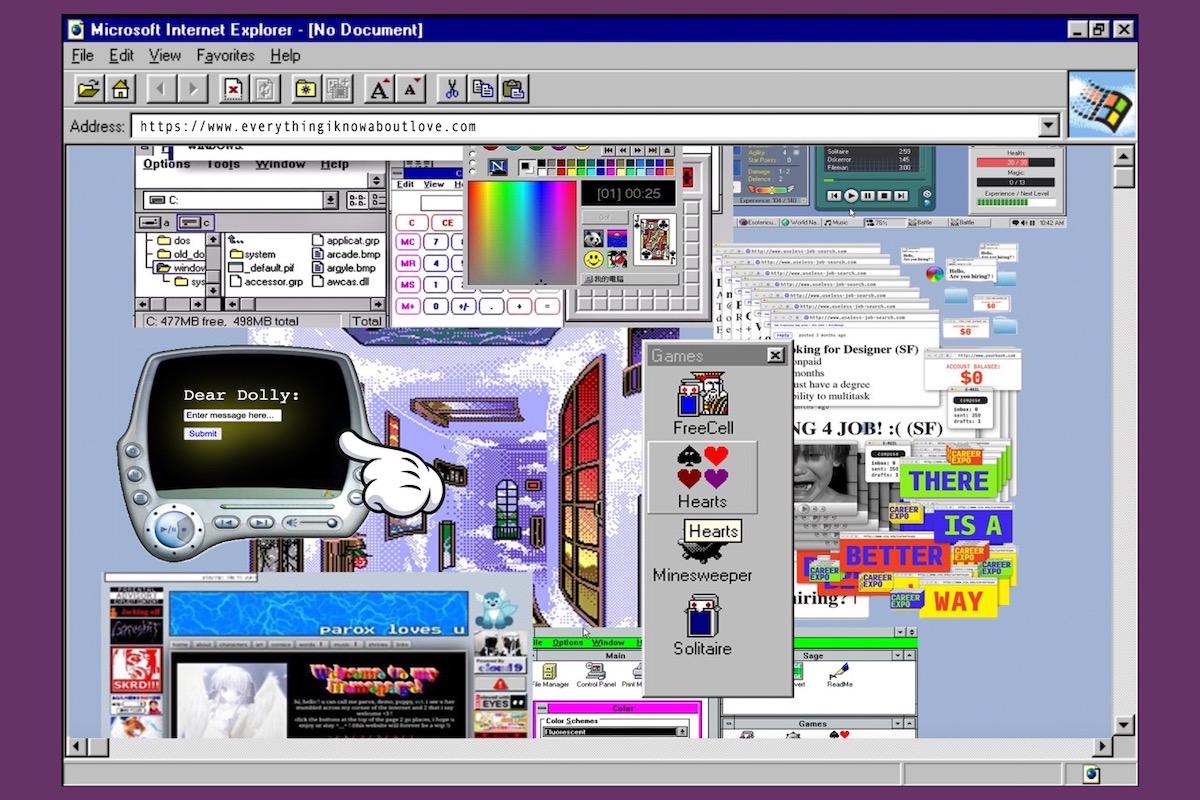Decrease font size with small A icon
This screenshot has height=800, width=1200.
pos(411,88)
